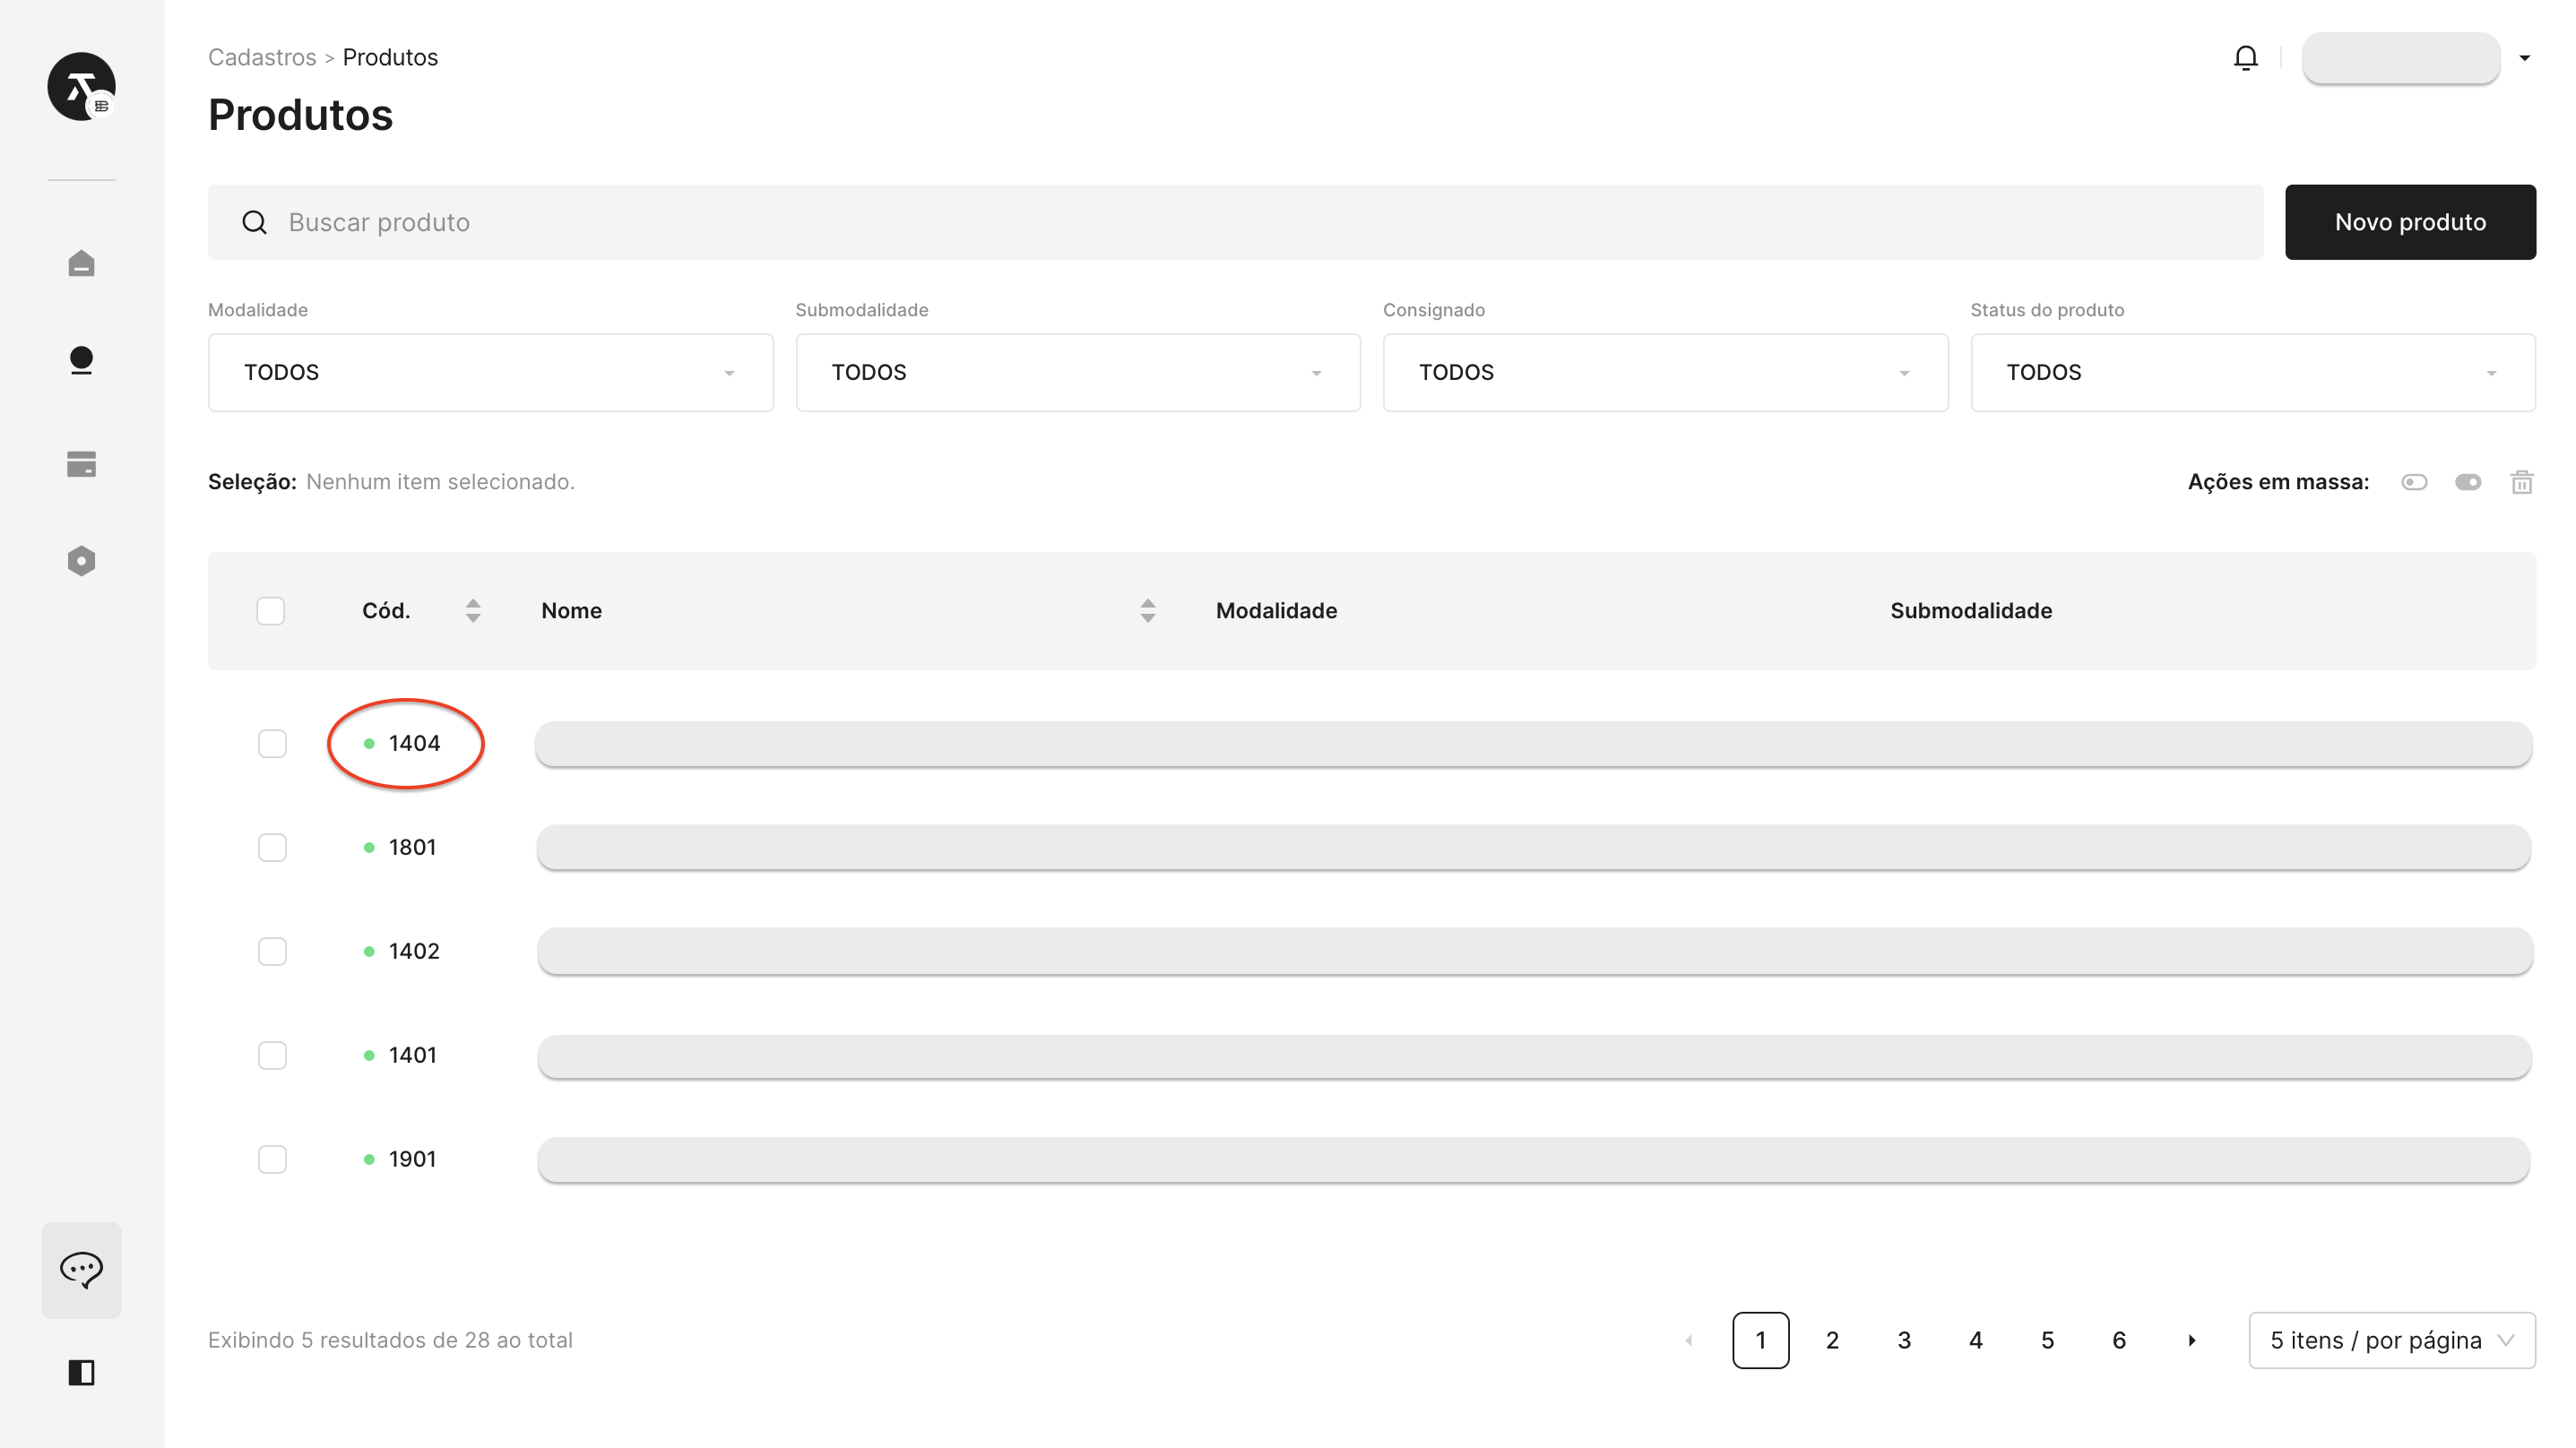Select all products header checkbox

[270, 611]
